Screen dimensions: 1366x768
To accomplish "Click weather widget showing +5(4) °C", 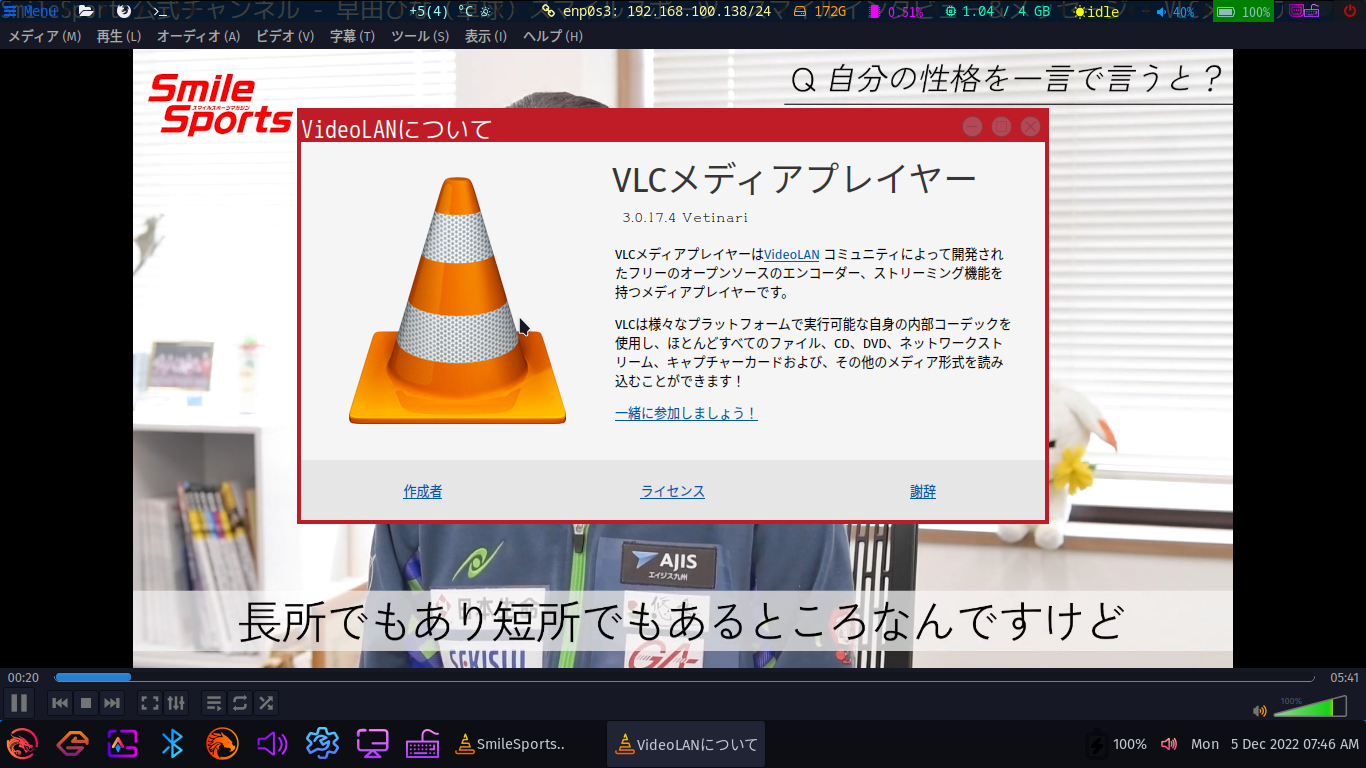I will tap(450, 12).
